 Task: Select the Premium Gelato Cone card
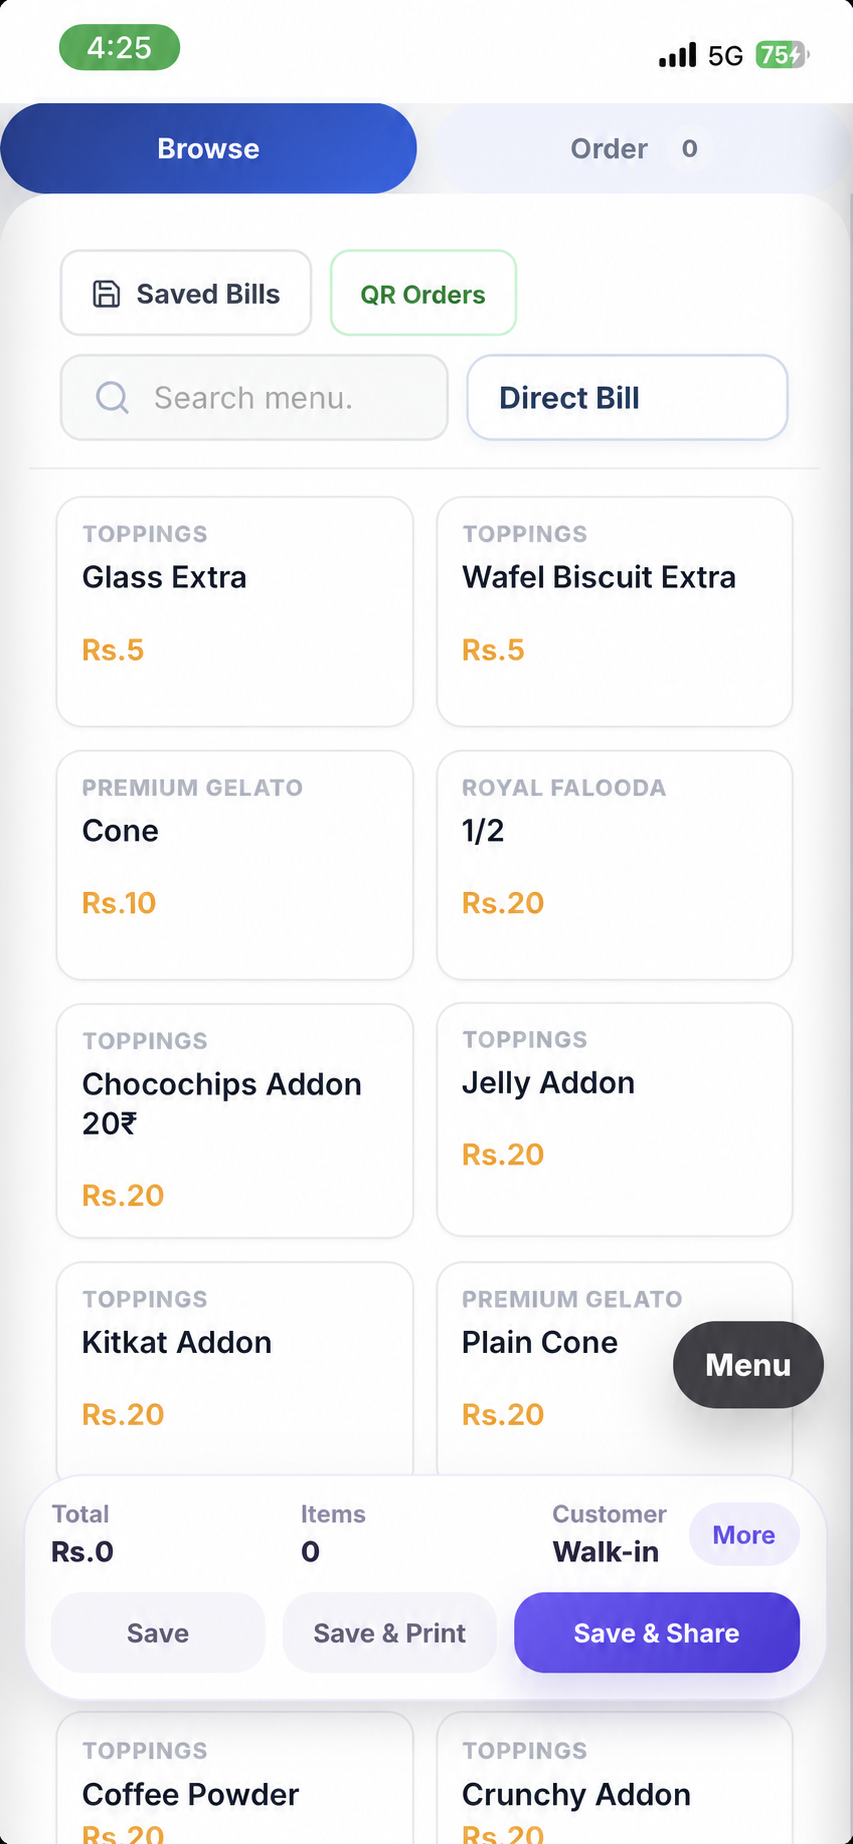click(235, 865)
